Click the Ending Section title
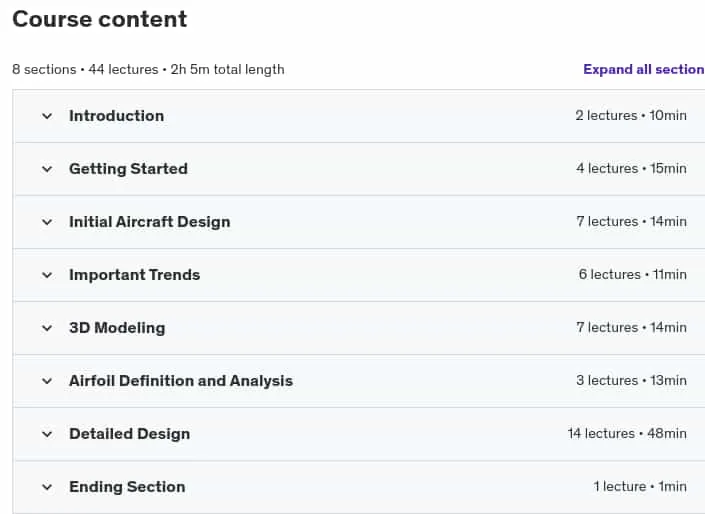Viewport: 705px width, 514px height. pyautogui.click(x=127, y=487)
